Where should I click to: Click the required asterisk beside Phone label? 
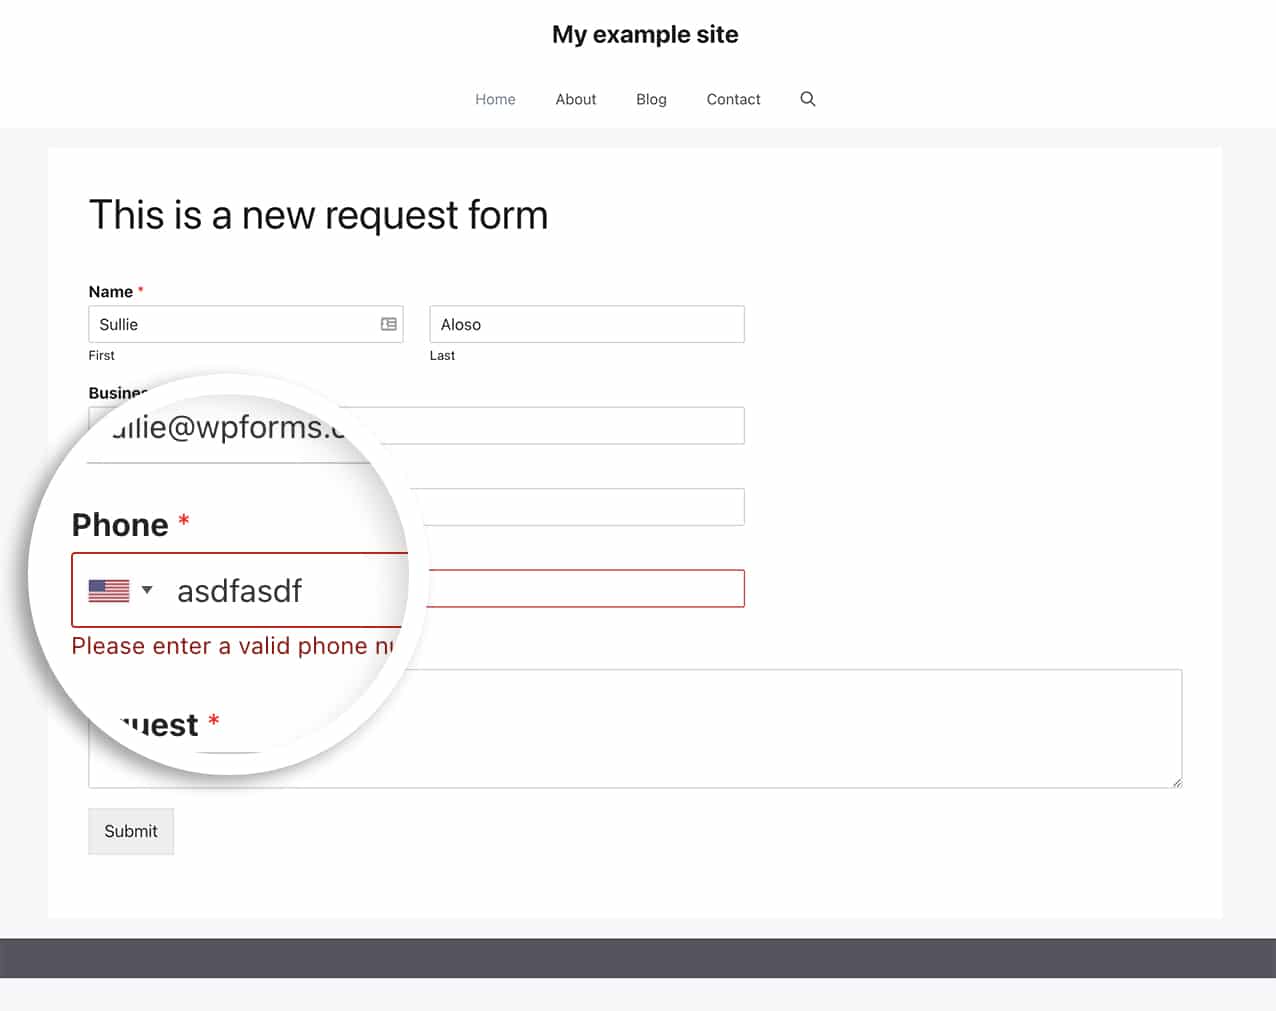(183, 521)
